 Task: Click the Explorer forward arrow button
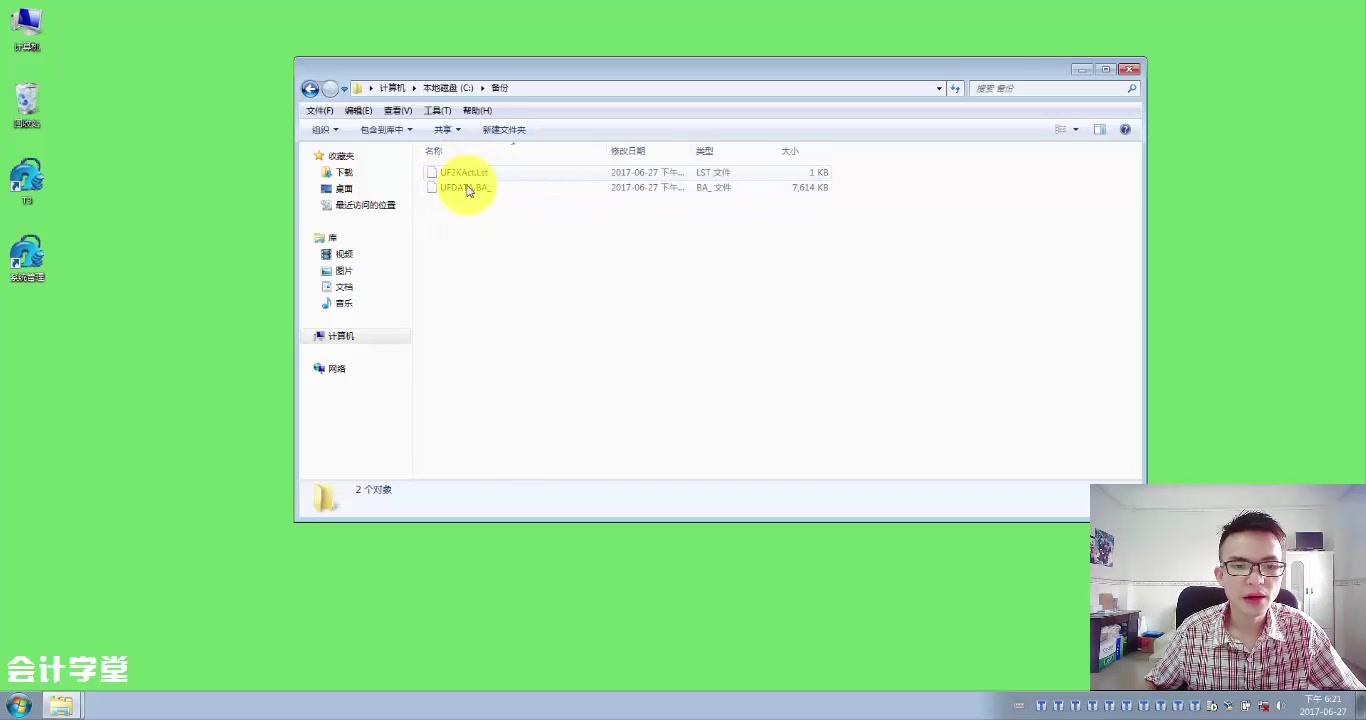tap(330, 89)
